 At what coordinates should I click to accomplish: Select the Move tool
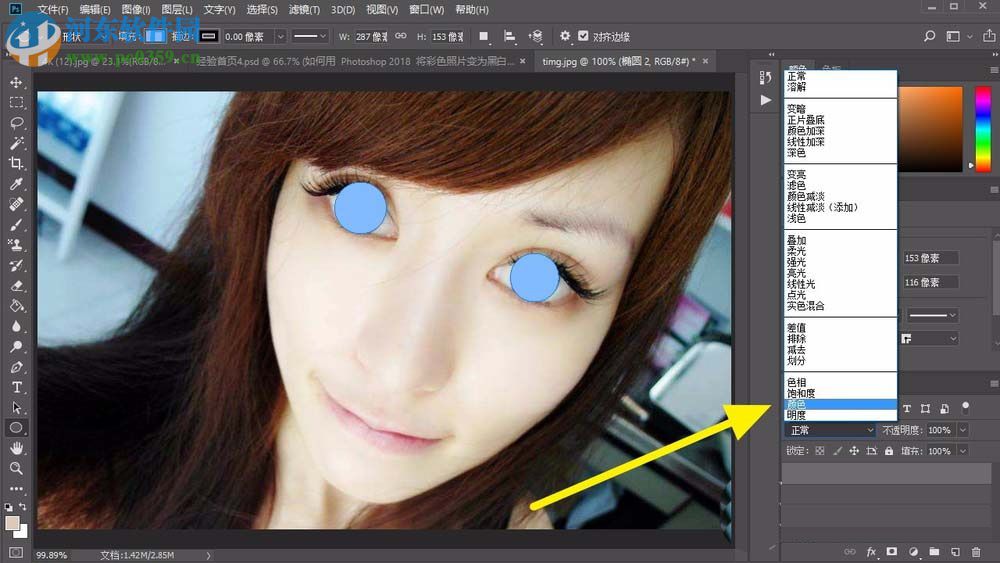(x=16, y=82)
